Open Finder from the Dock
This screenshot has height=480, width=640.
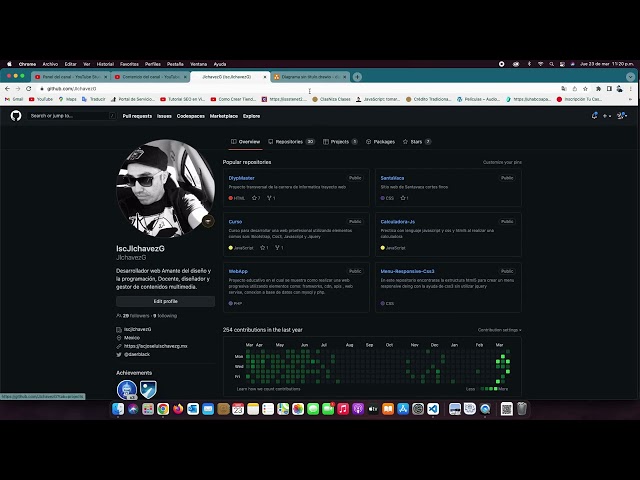118,409
